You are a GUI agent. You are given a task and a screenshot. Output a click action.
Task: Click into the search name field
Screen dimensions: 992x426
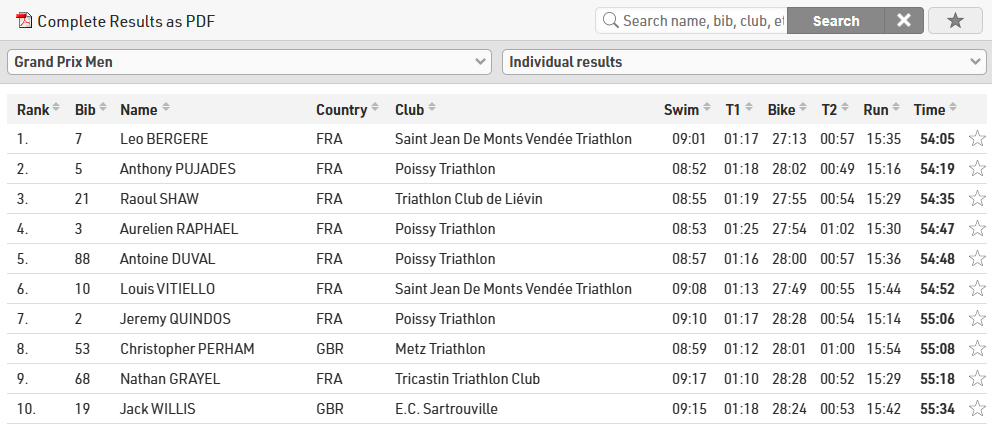[702, 20]
